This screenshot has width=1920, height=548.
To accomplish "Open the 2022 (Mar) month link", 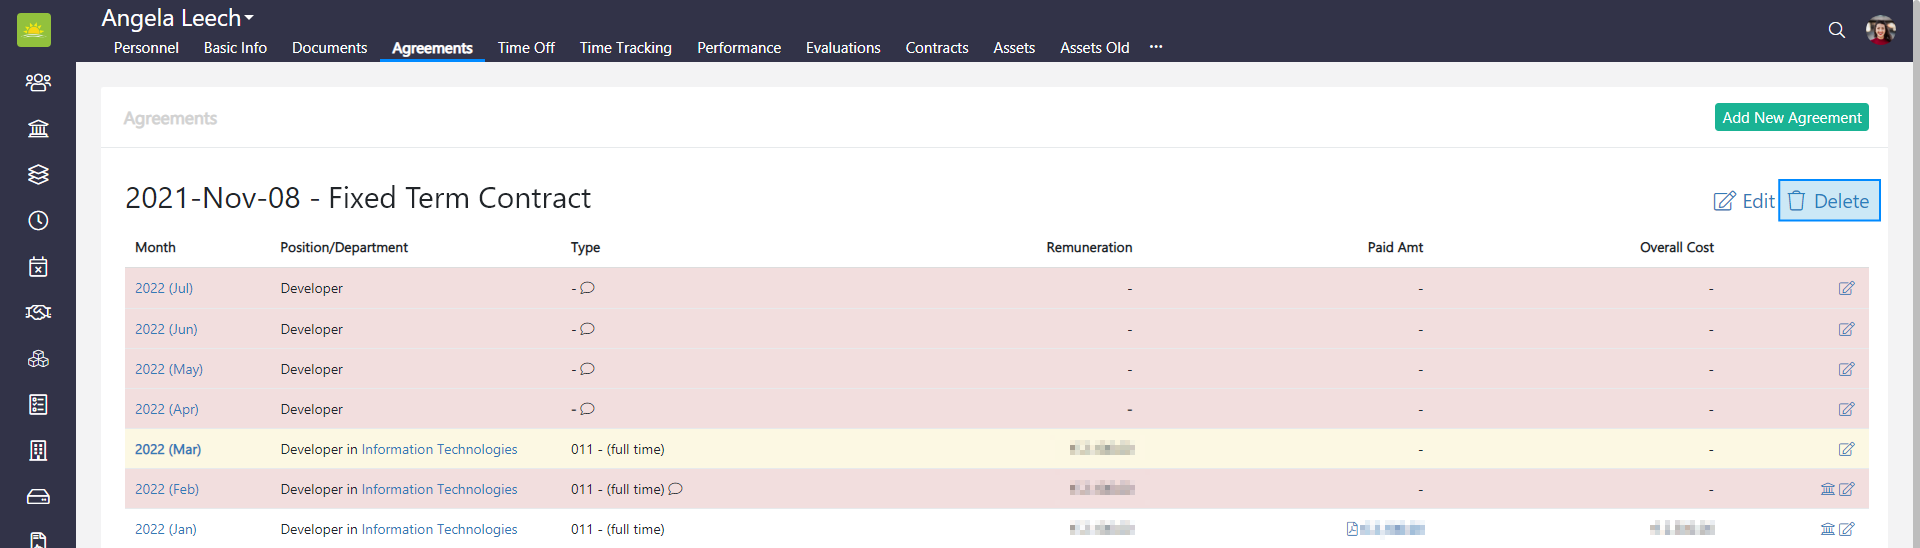I will pos(168,449).
